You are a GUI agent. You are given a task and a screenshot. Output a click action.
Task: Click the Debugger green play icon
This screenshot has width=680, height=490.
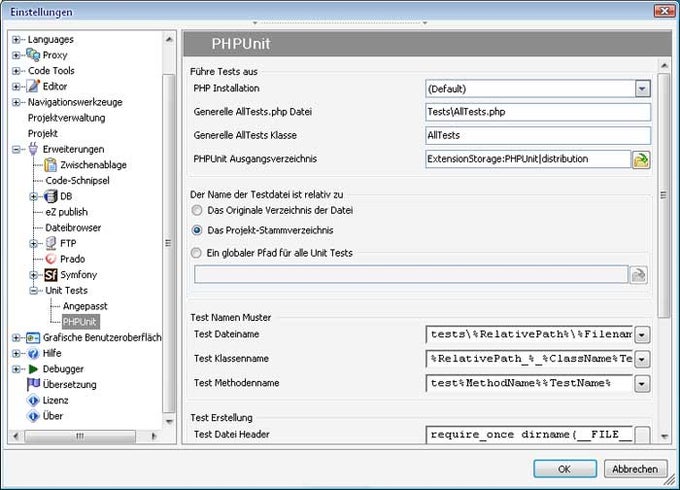[33, 369]
